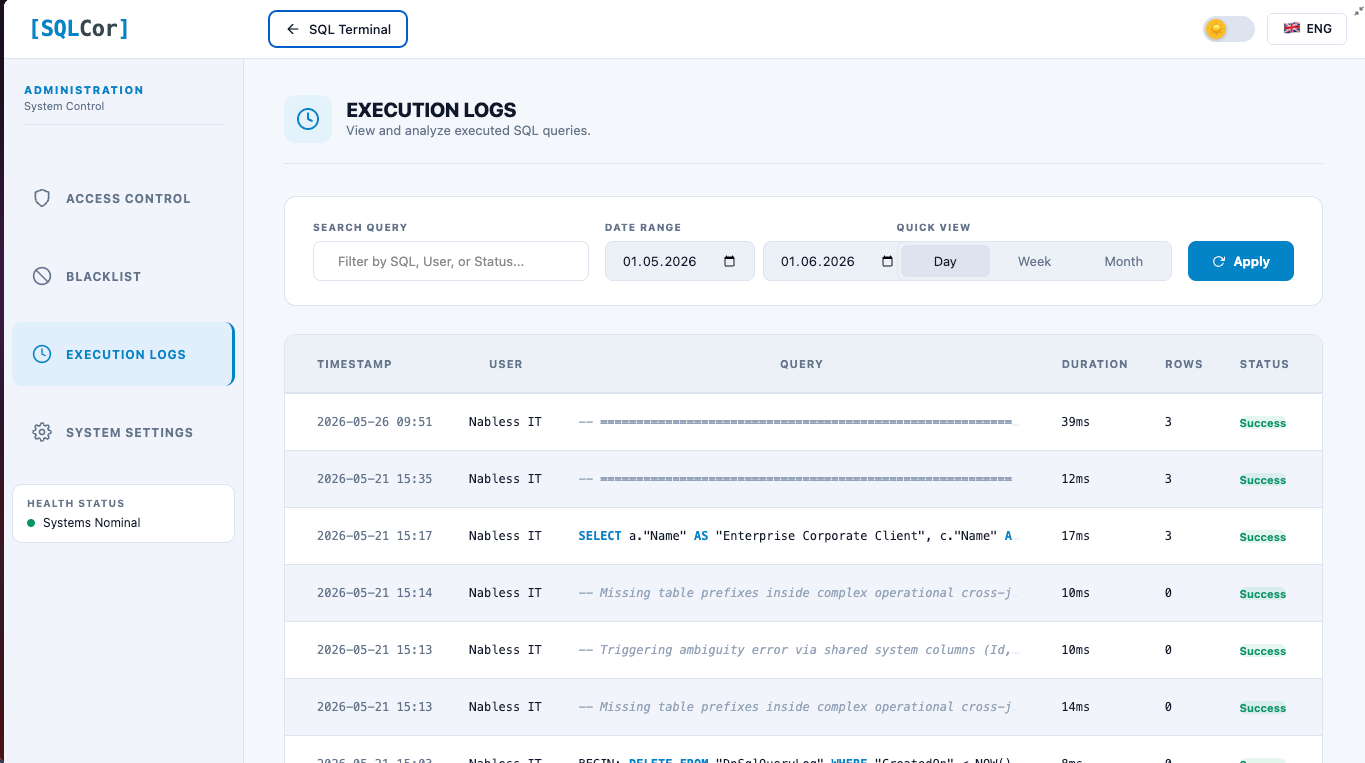1365x763 pixels.
Task: Toggle the light/dark theme switch
Action: click(1228, 29)
